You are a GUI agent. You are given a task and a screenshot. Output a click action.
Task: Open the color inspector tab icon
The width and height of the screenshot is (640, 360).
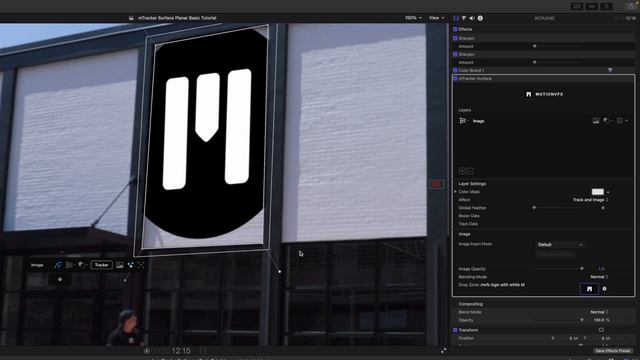pyautogui.click(x=464, y=18)
